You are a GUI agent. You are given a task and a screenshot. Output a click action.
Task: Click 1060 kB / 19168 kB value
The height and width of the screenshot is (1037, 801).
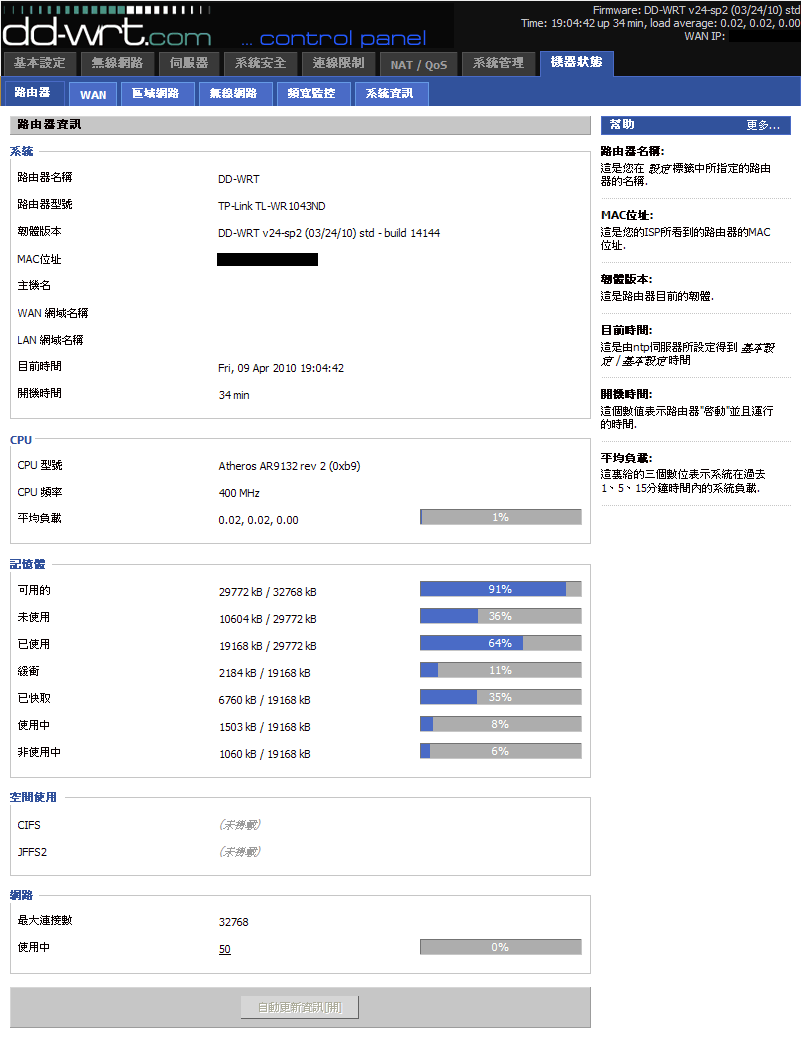pos(265,754)
